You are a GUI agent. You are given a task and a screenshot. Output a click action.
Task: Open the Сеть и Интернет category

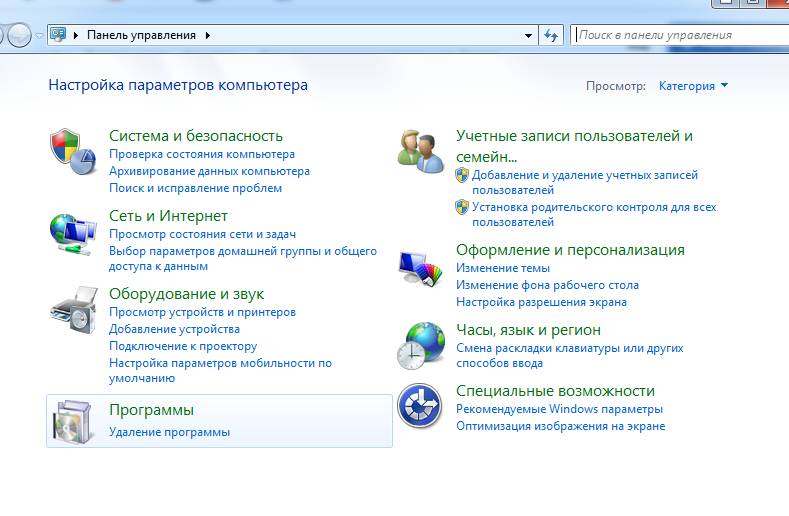169,216
